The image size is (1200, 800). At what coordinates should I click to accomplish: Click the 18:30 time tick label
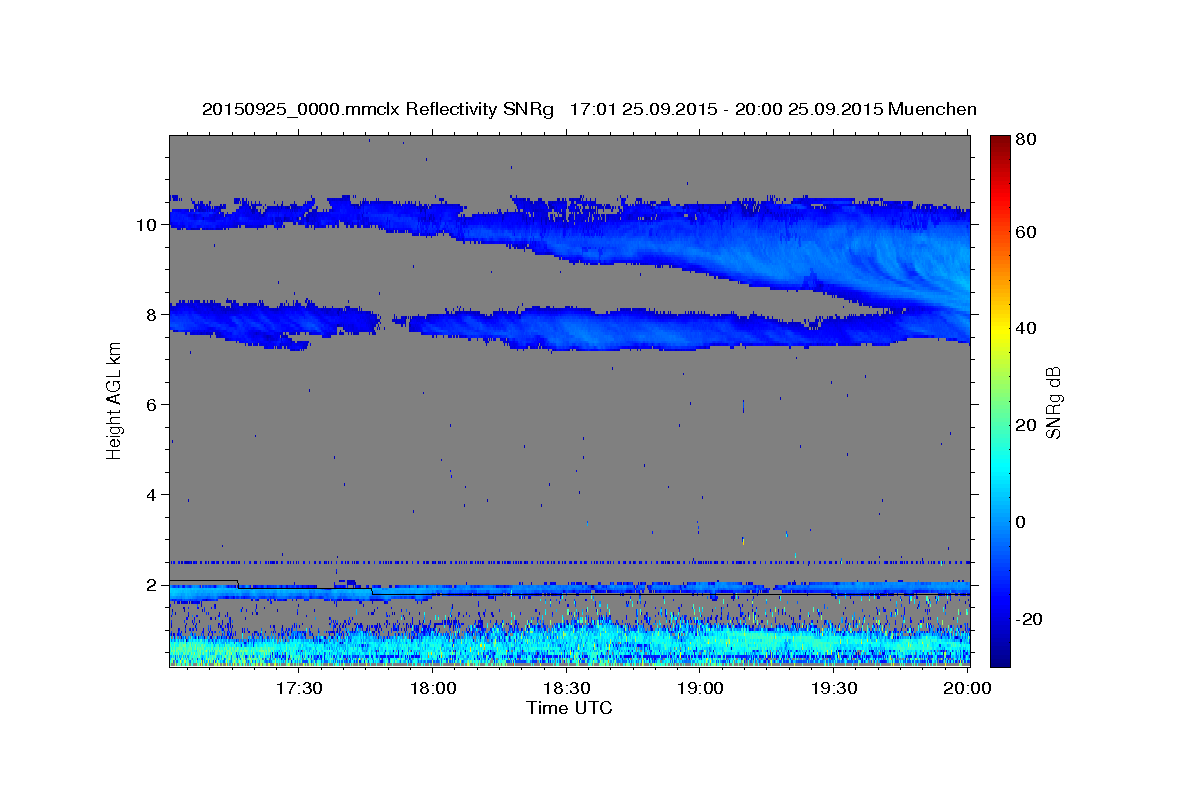click(x=567, y=689)
